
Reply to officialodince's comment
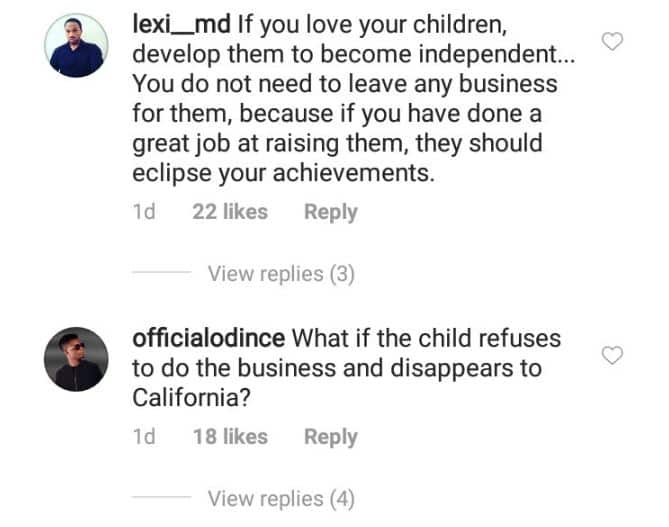(330, 437)
